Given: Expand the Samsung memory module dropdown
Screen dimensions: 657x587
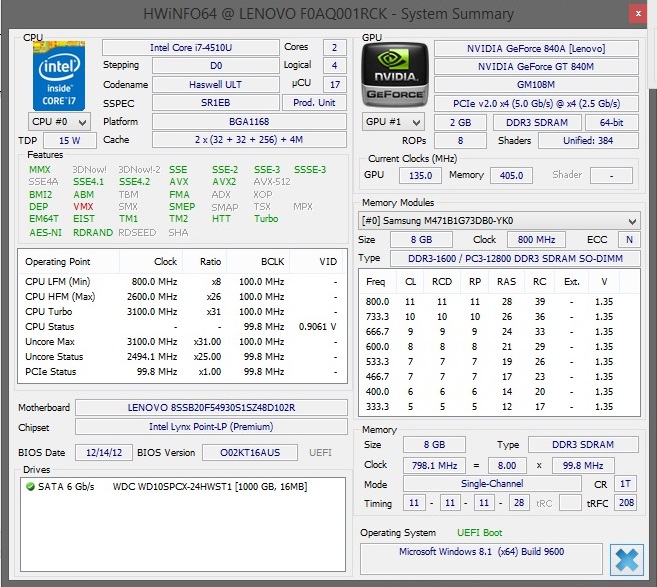Looking at the screenshot, I should point(499,221).
